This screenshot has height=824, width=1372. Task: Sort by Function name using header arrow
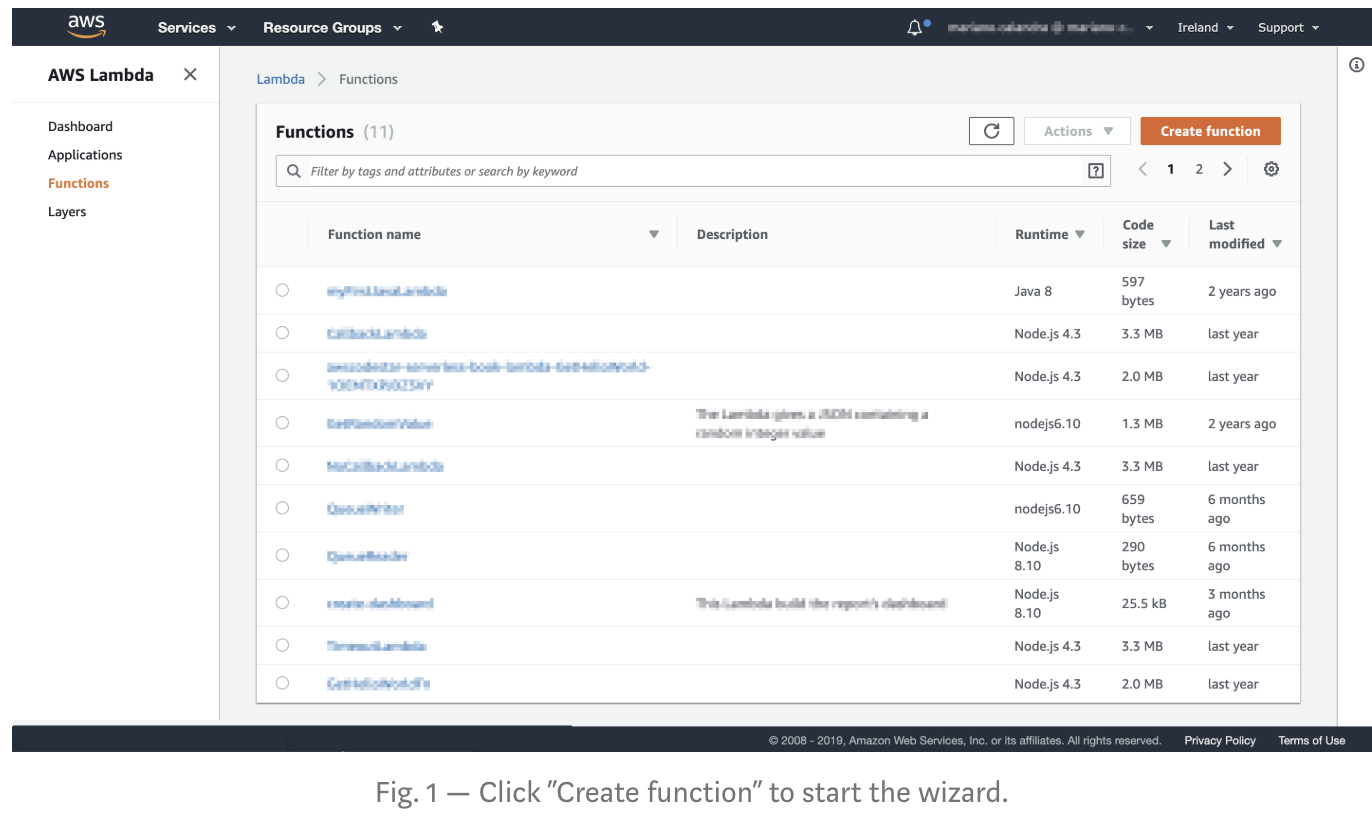coord(654,234)
